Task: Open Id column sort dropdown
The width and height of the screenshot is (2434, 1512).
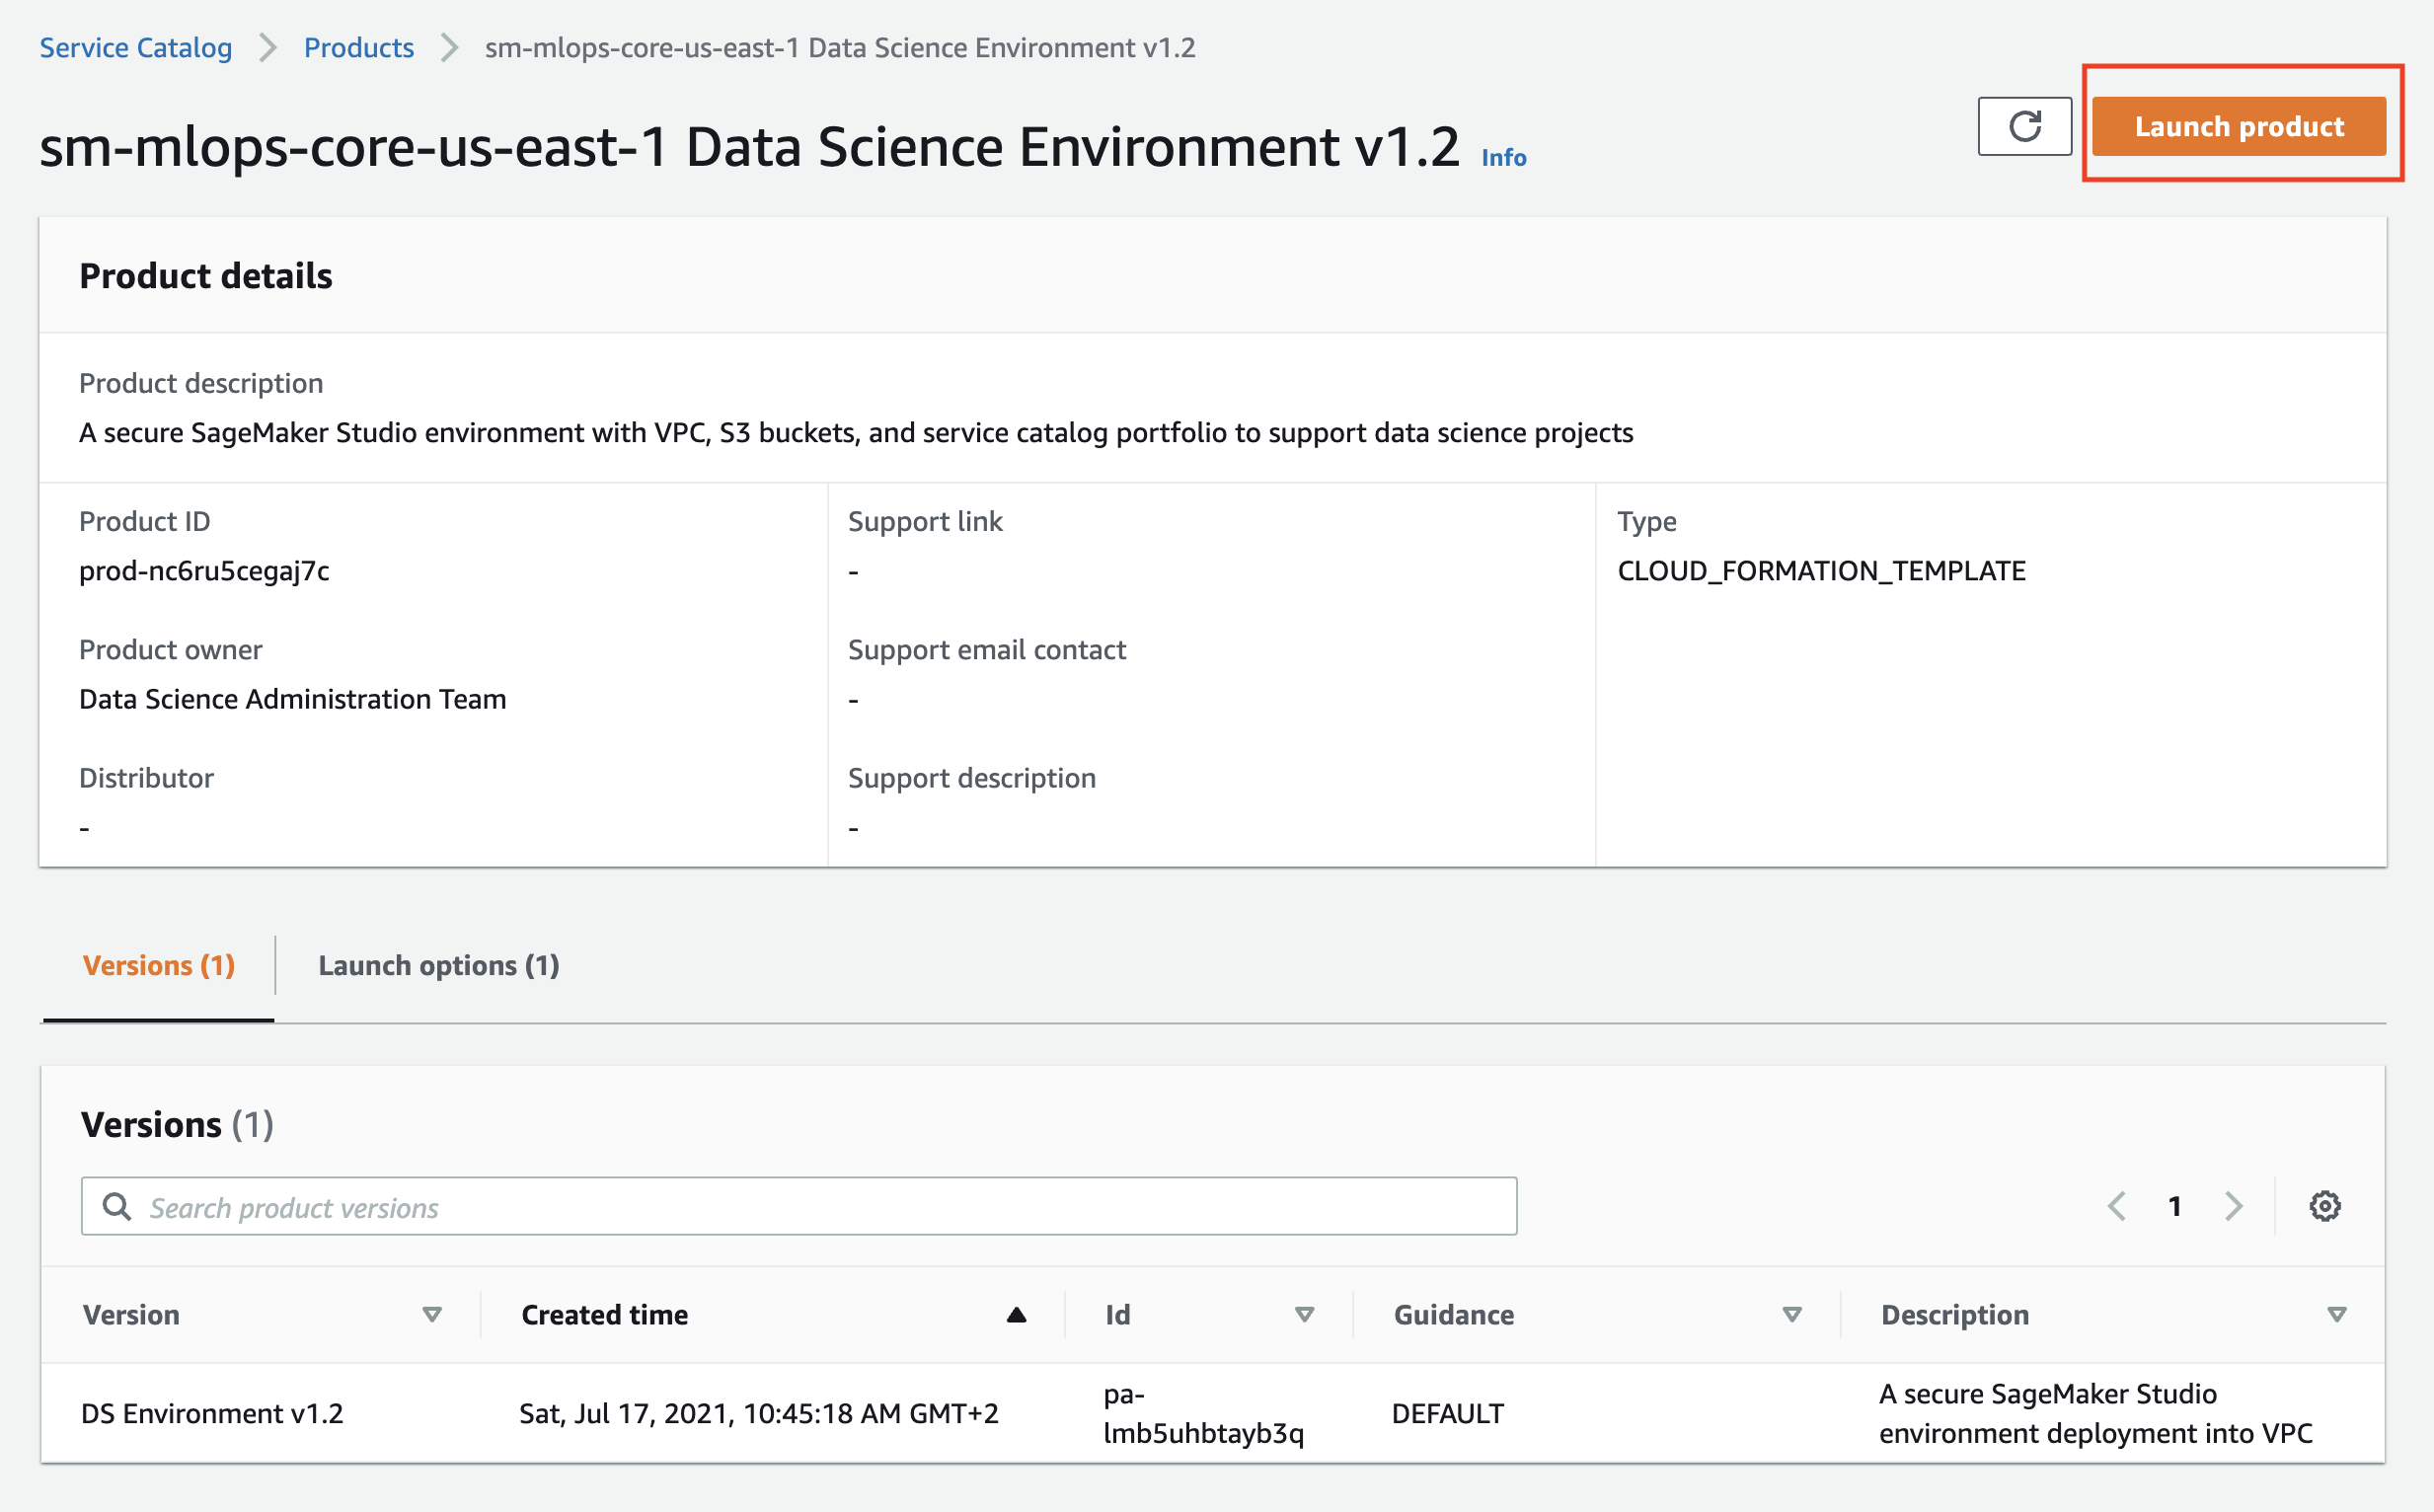Action: pyautogui.click(x=1304, y=1315)
